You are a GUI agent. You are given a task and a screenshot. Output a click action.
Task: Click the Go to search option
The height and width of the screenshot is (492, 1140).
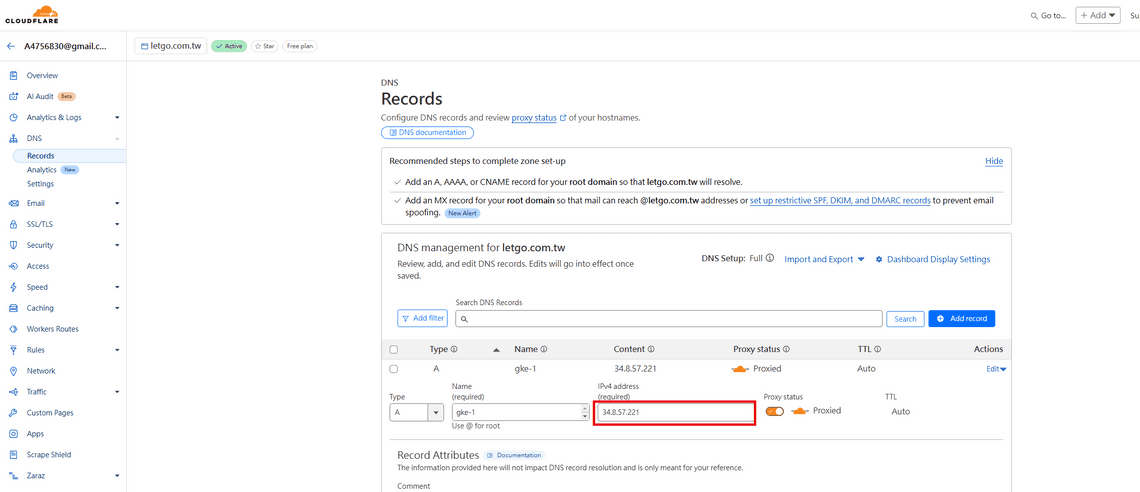pyautogui.click(x=1048, y=15)
